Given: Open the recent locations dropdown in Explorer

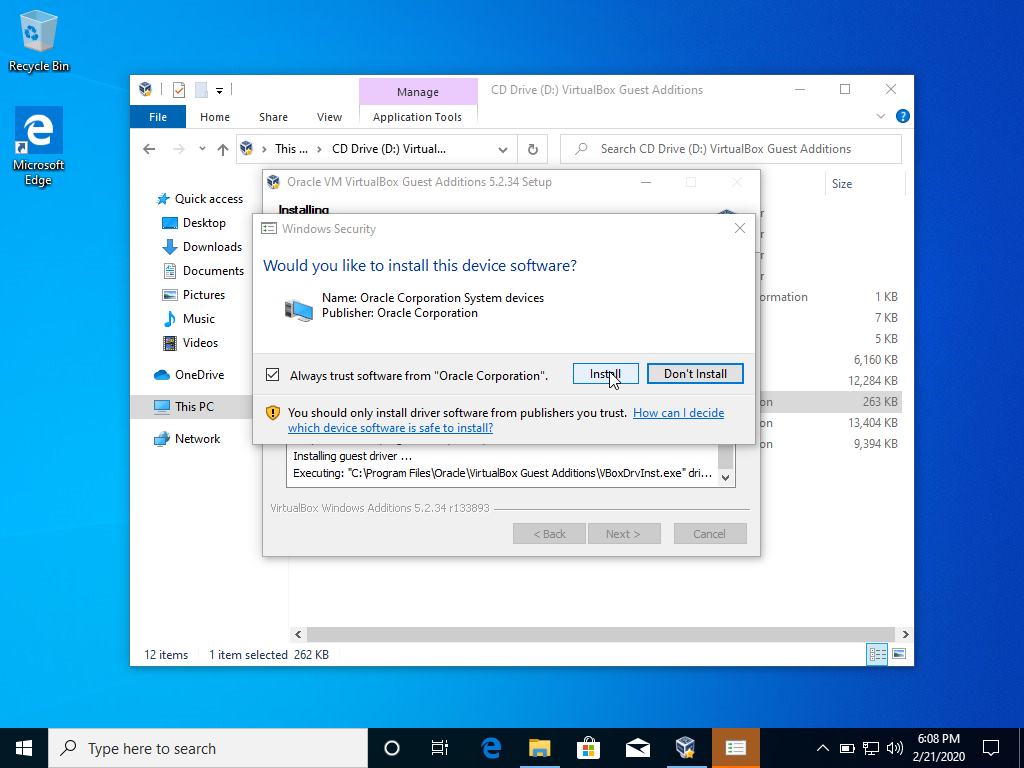Looking at the screenshot, I should 202,149.
